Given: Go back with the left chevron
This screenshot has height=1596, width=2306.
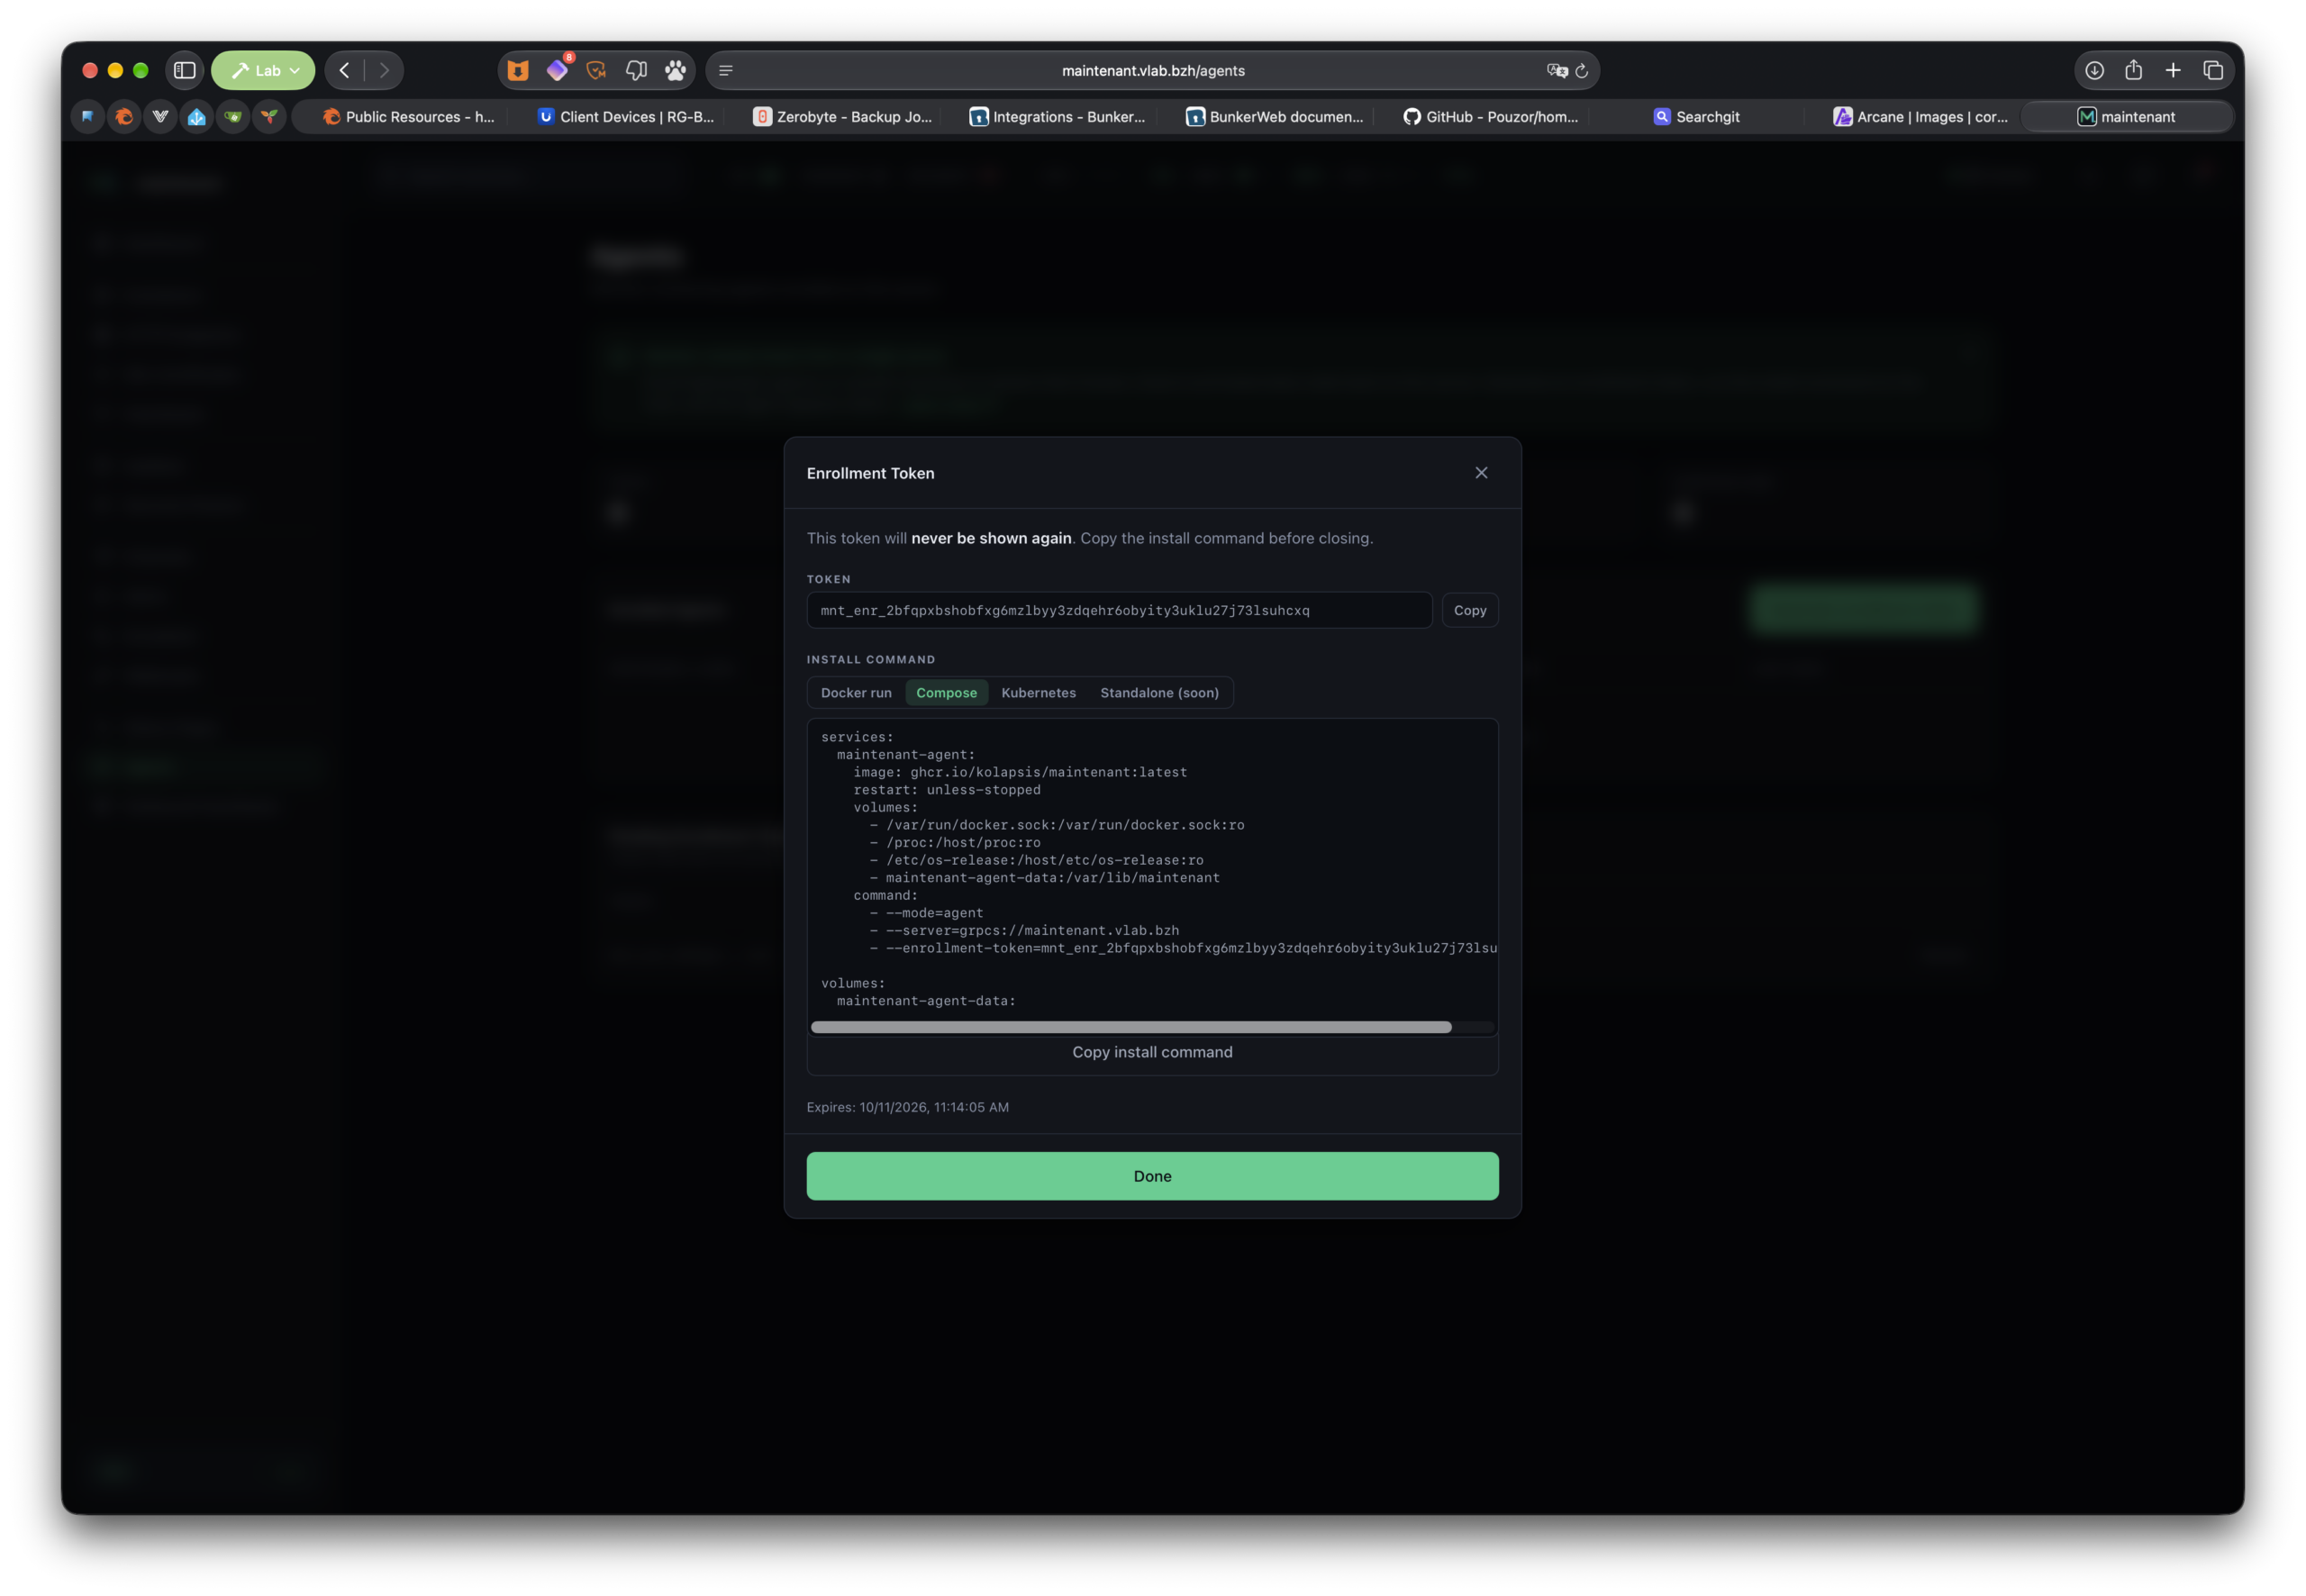Looking at the screenshot, I should click(345, 70).
